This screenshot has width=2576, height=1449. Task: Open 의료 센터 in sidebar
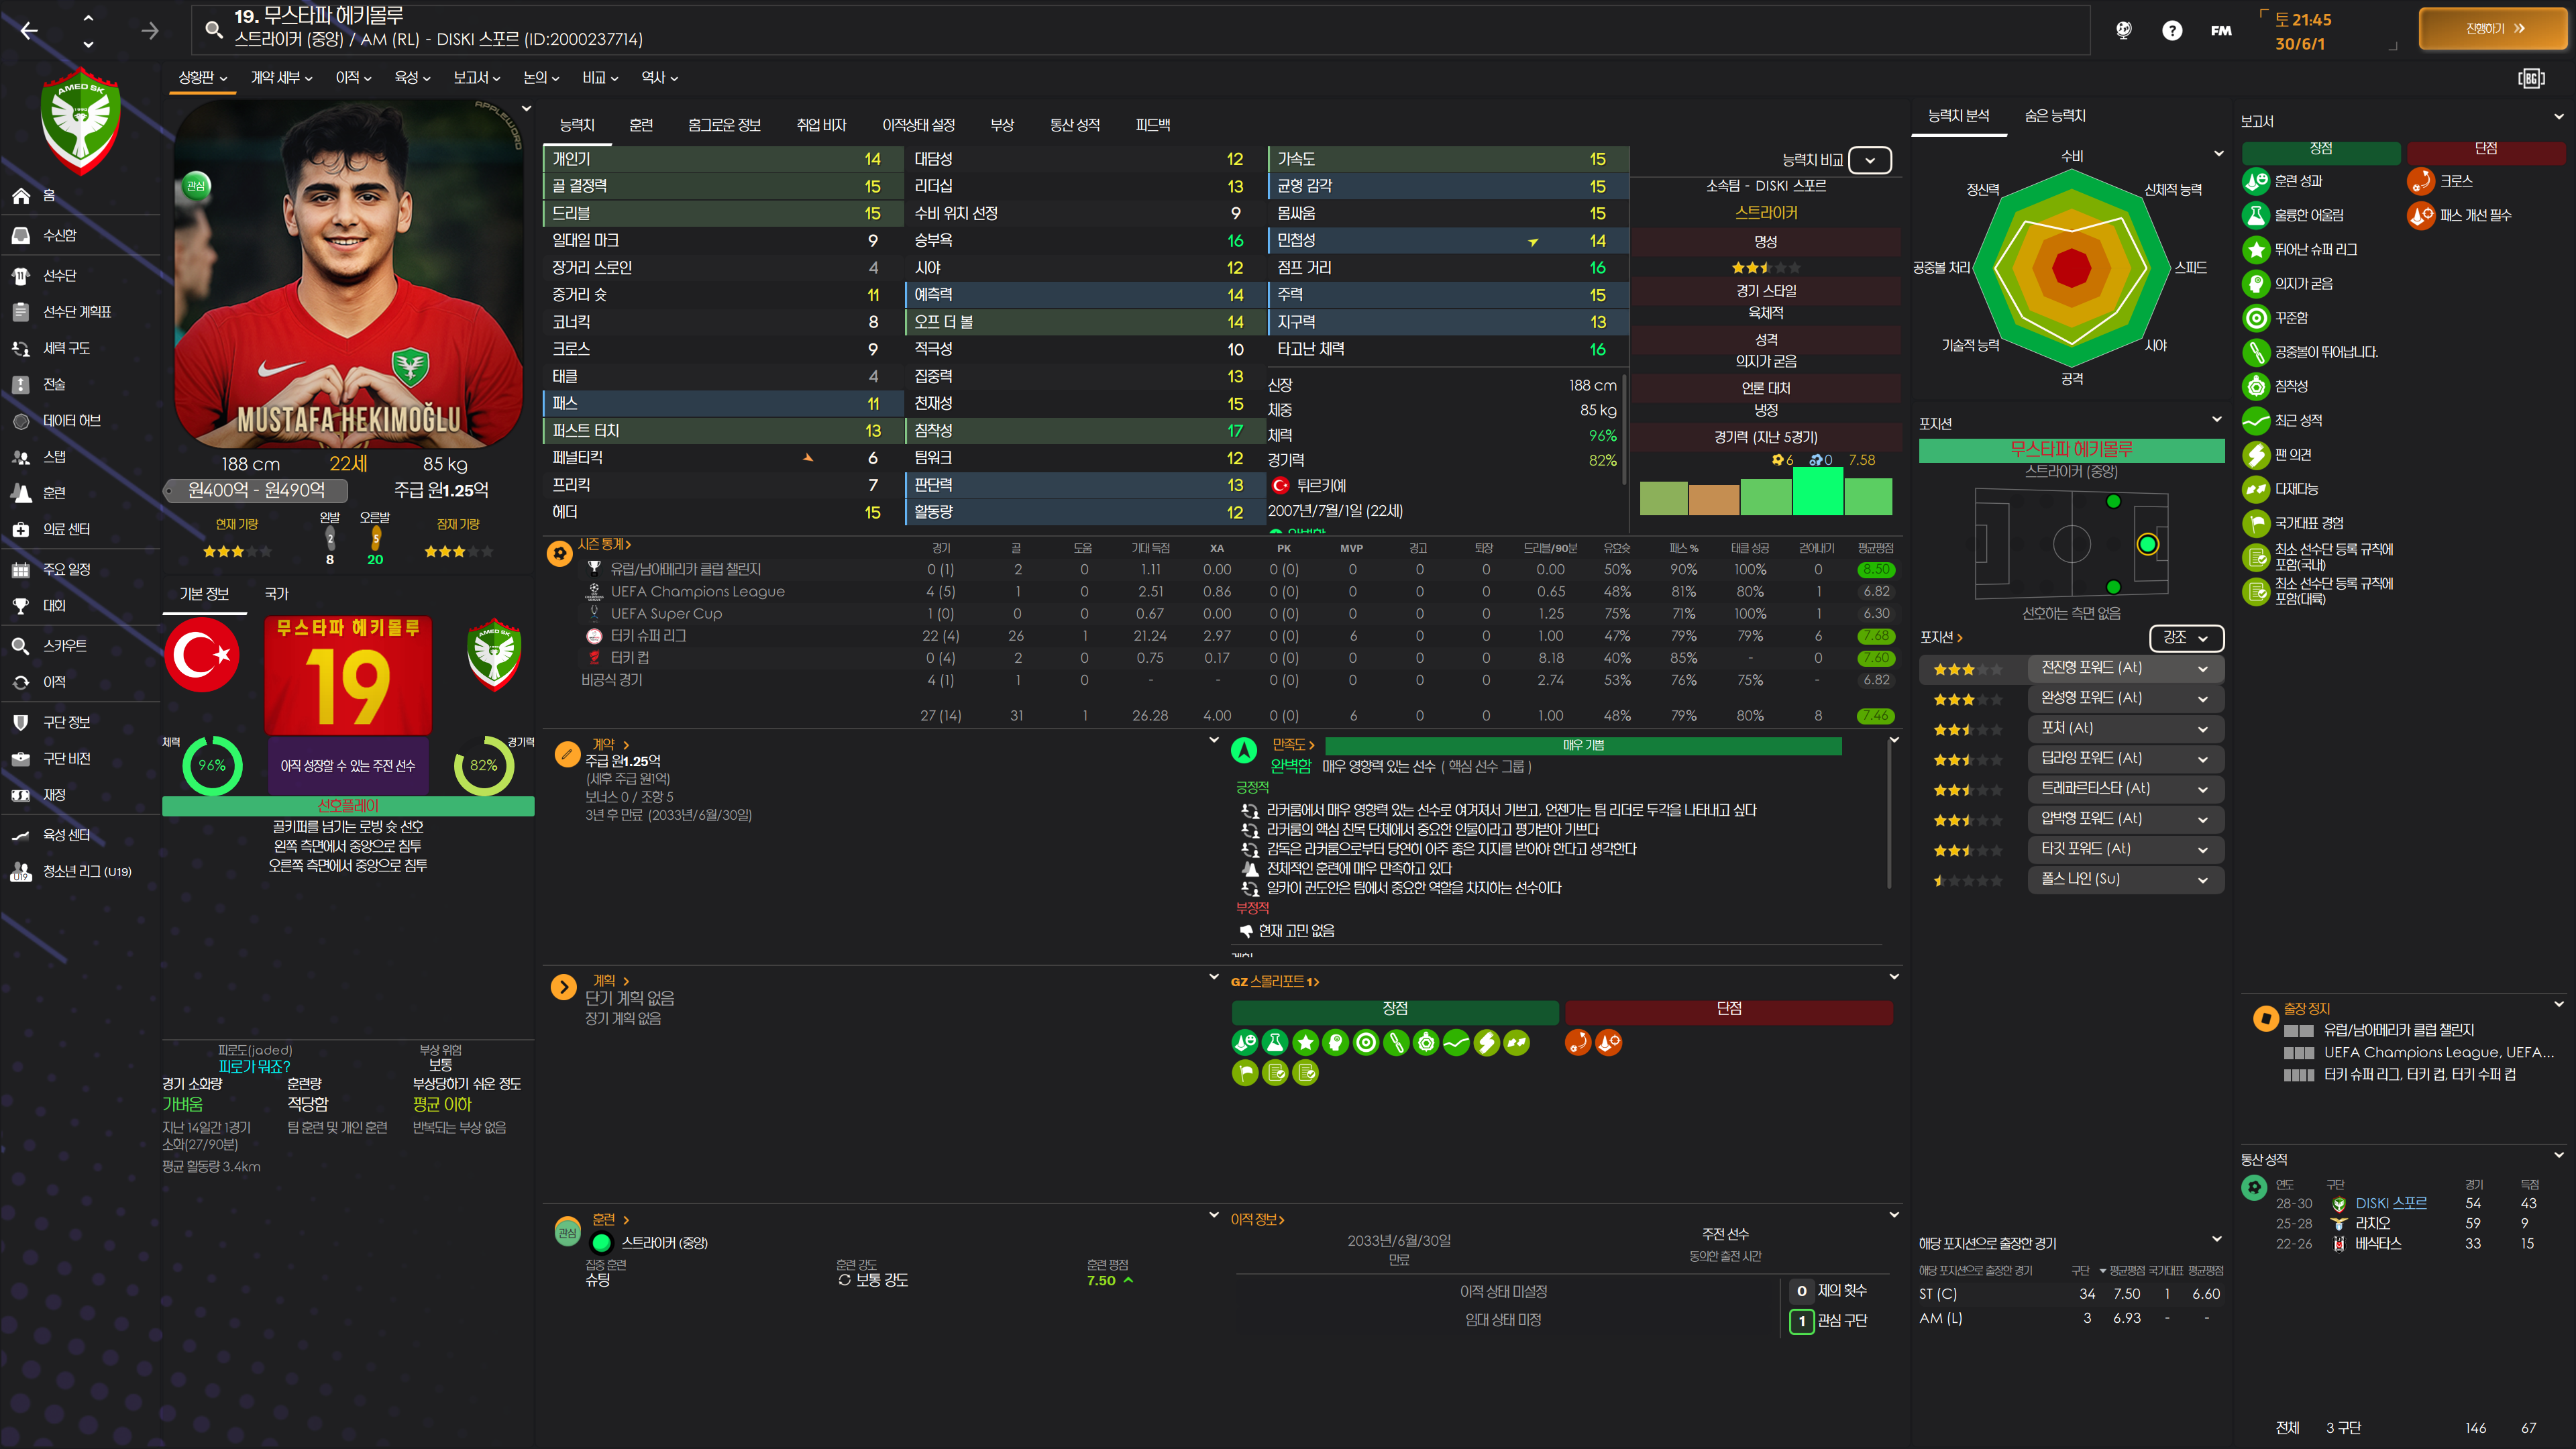[x=66, y=529]
